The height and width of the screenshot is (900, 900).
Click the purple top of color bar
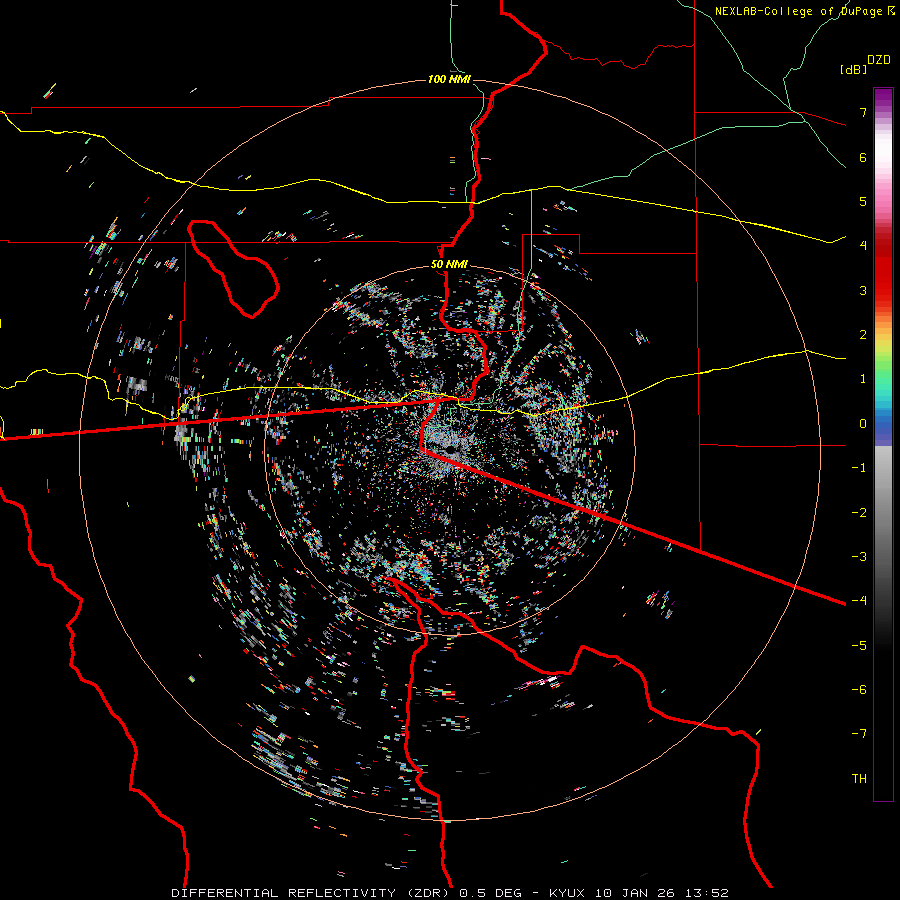click(x=883, y=98)
